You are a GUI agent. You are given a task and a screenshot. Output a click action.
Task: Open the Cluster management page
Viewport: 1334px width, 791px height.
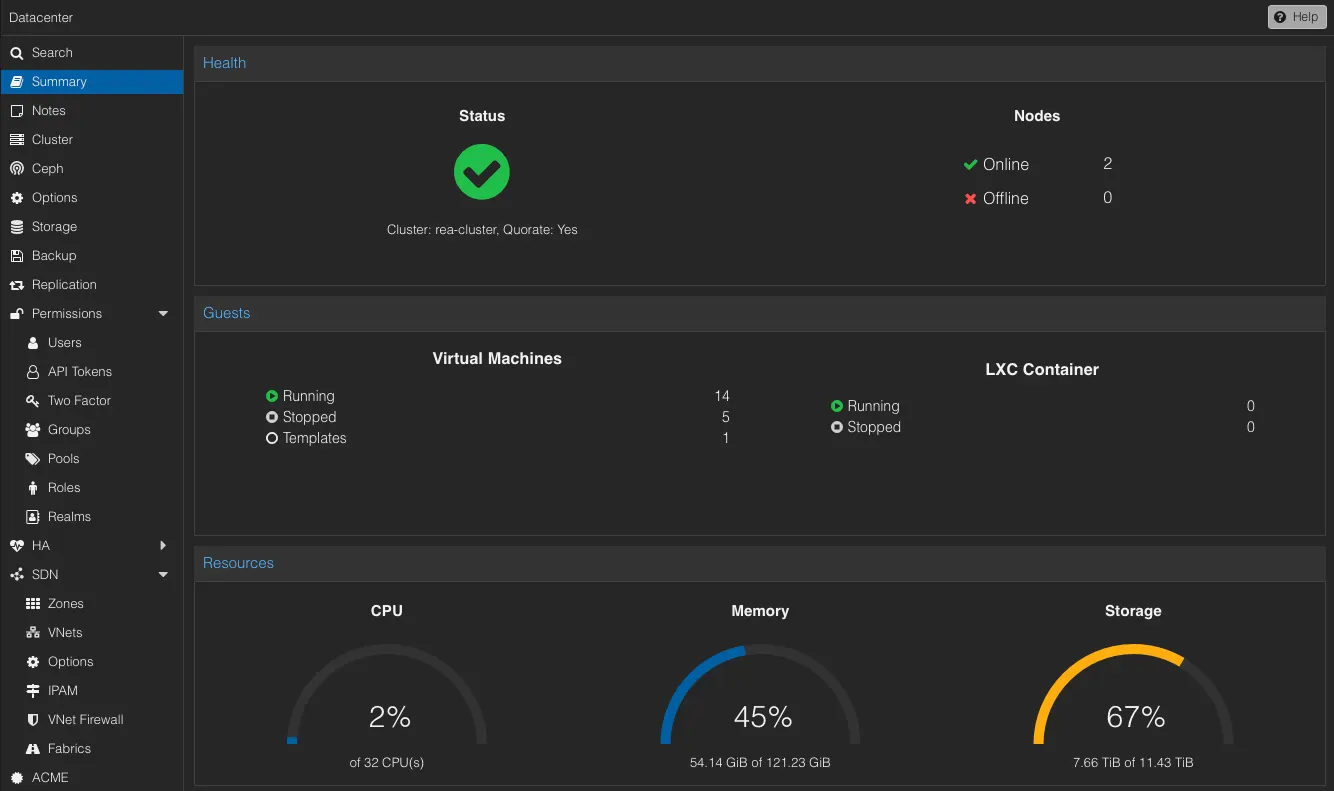[51, 139]
